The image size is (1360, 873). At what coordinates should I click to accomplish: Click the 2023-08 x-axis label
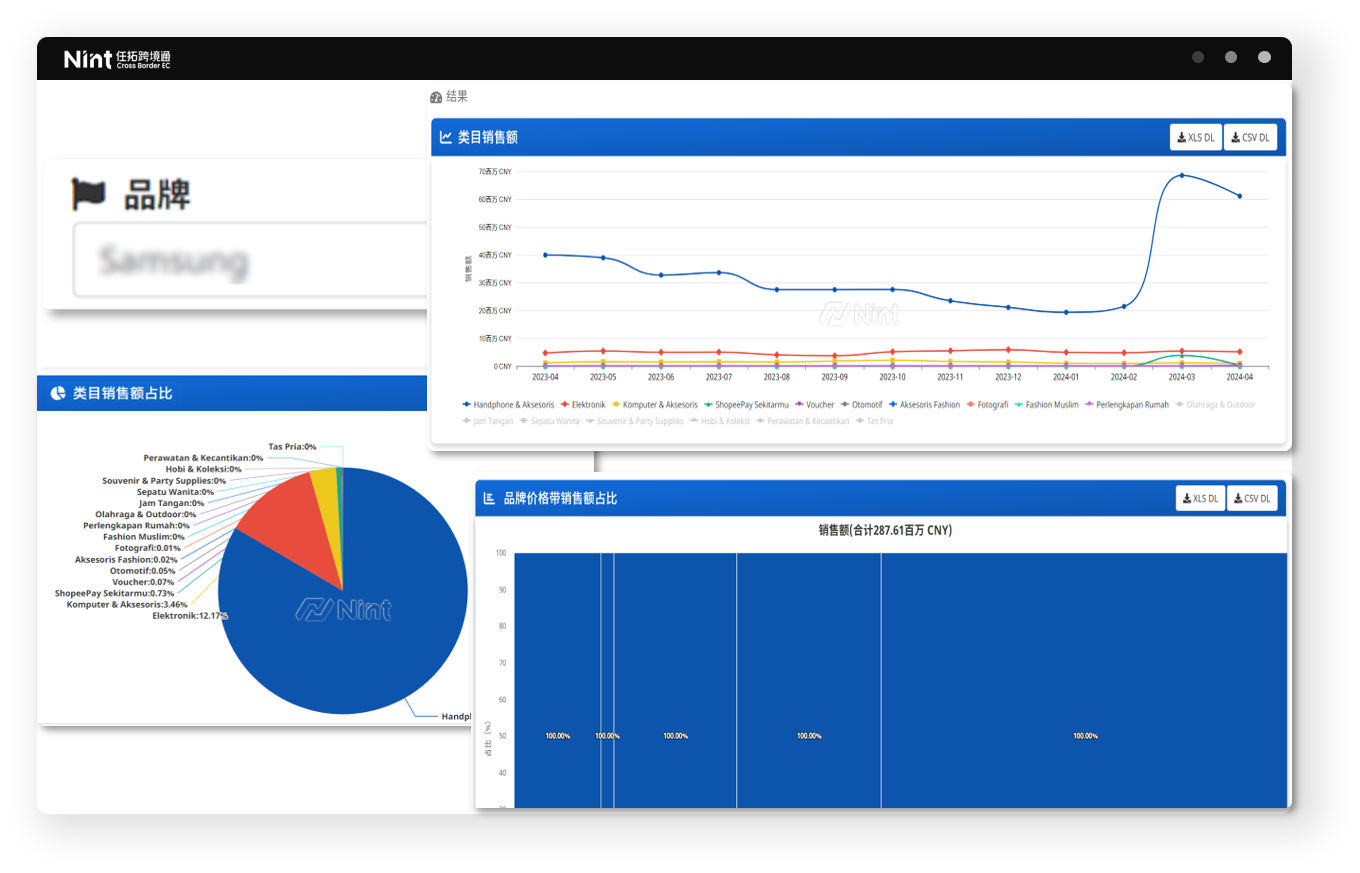click(x=776, y=377)
